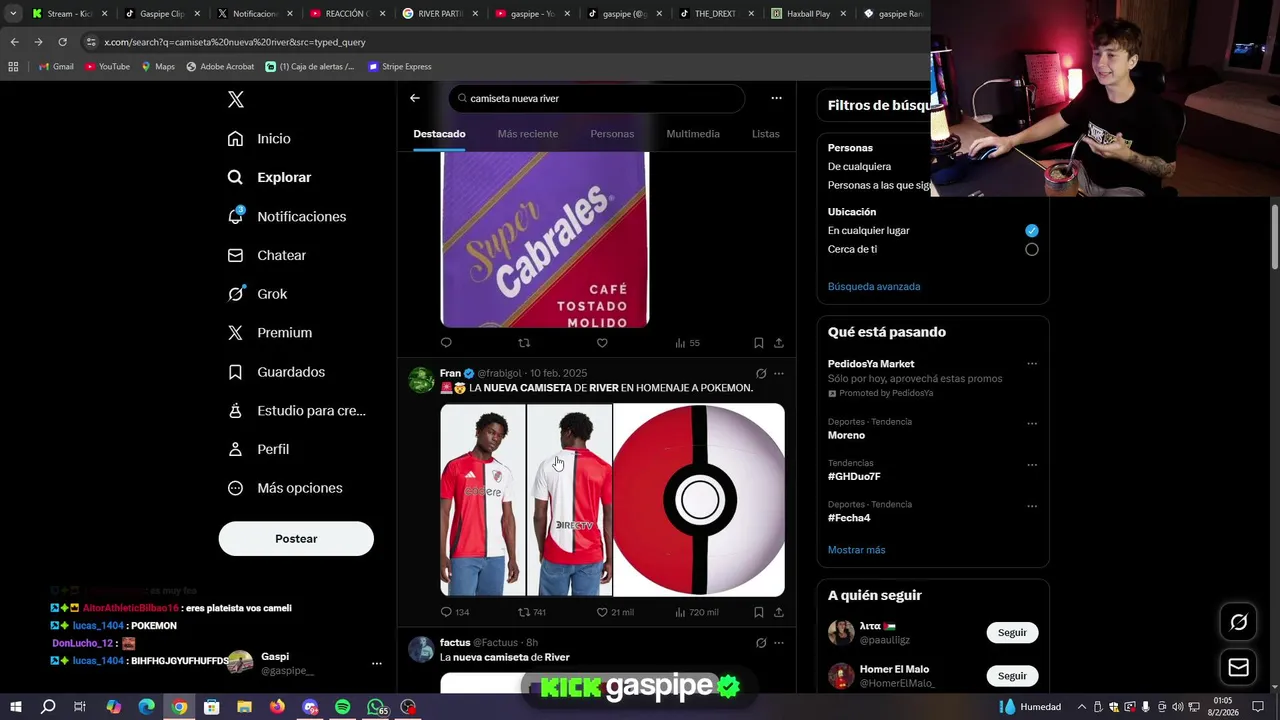This screenshot has width=1280, height=720.
Task: Follow the @paaulligz account
Action: click(x=1012, y=633)
